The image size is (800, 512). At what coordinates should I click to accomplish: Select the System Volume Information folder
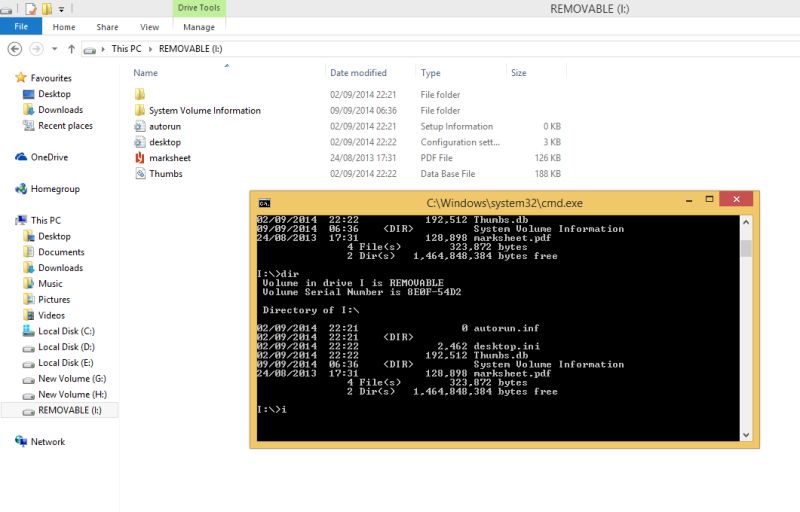click(x=204, y=110)
